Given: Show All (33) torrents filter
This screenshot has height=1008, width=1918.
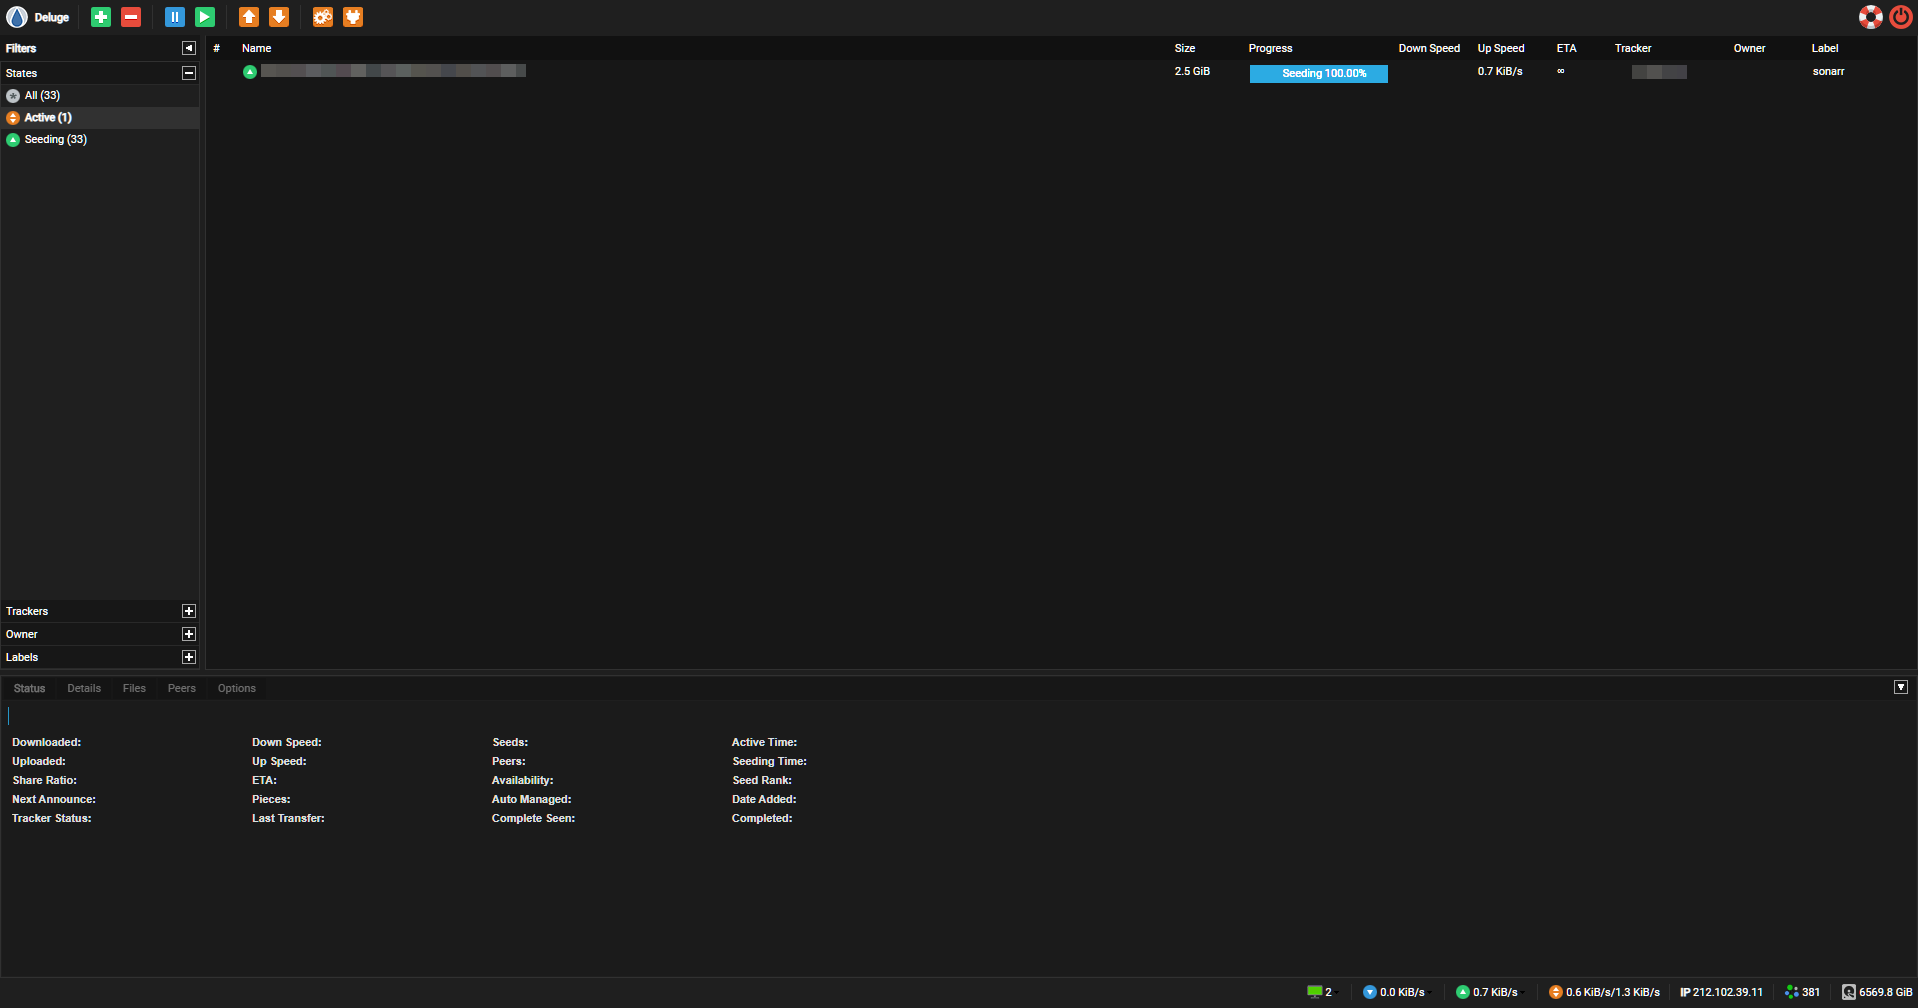Looking at the screenshot, I should pos(42,96).
